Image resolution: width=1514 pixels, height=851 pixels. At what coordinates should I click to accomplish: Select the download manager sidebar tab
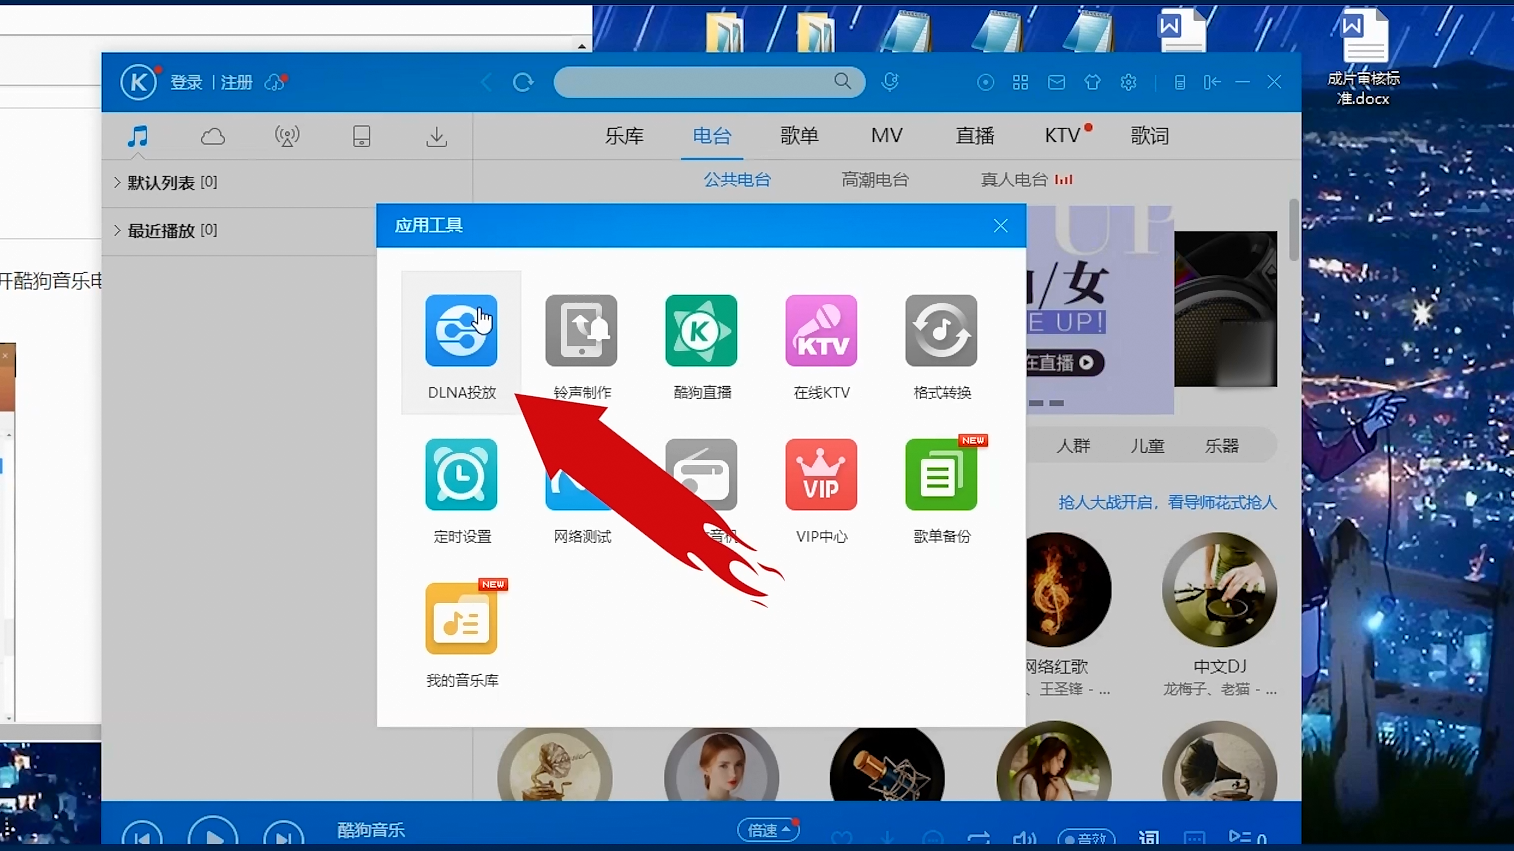pos(436,136)
